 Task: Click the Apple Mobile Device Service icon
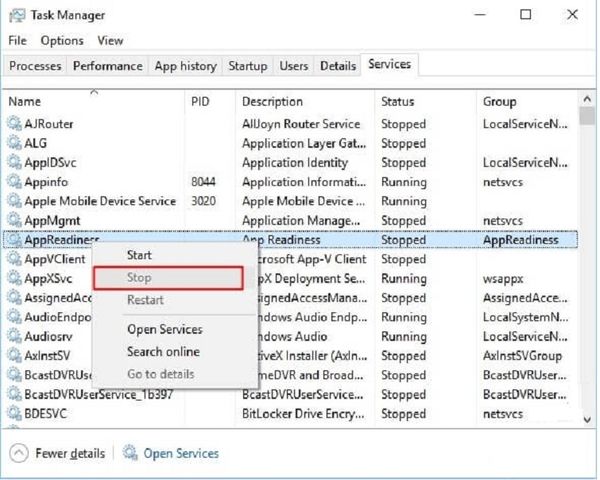(x=14, y=201)
